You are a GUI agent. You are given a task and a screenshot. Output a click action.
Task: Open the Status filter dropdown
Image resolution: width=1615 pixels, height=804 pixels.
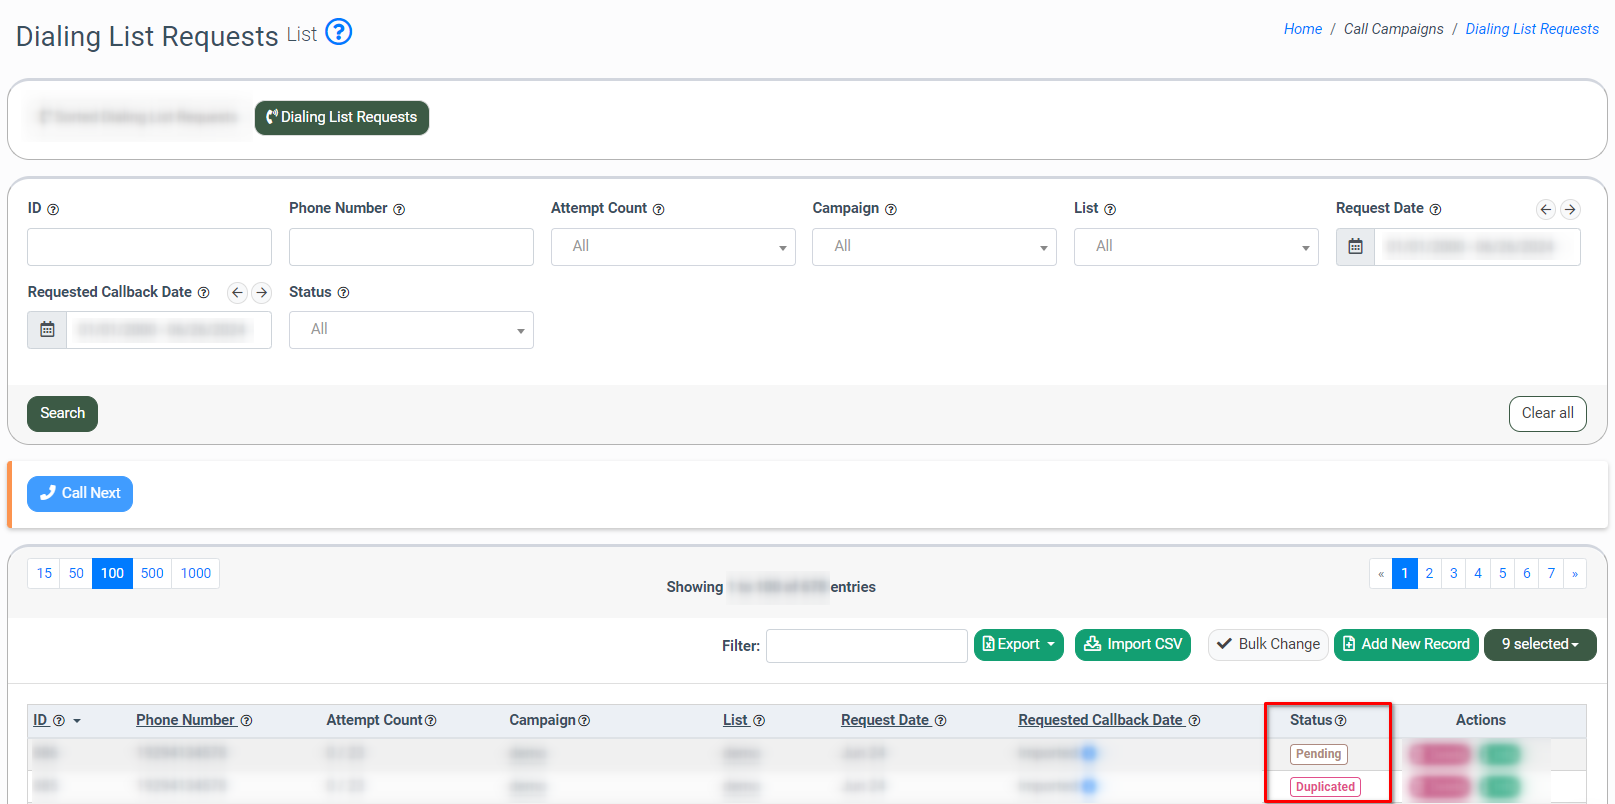(x=410, y=330)
